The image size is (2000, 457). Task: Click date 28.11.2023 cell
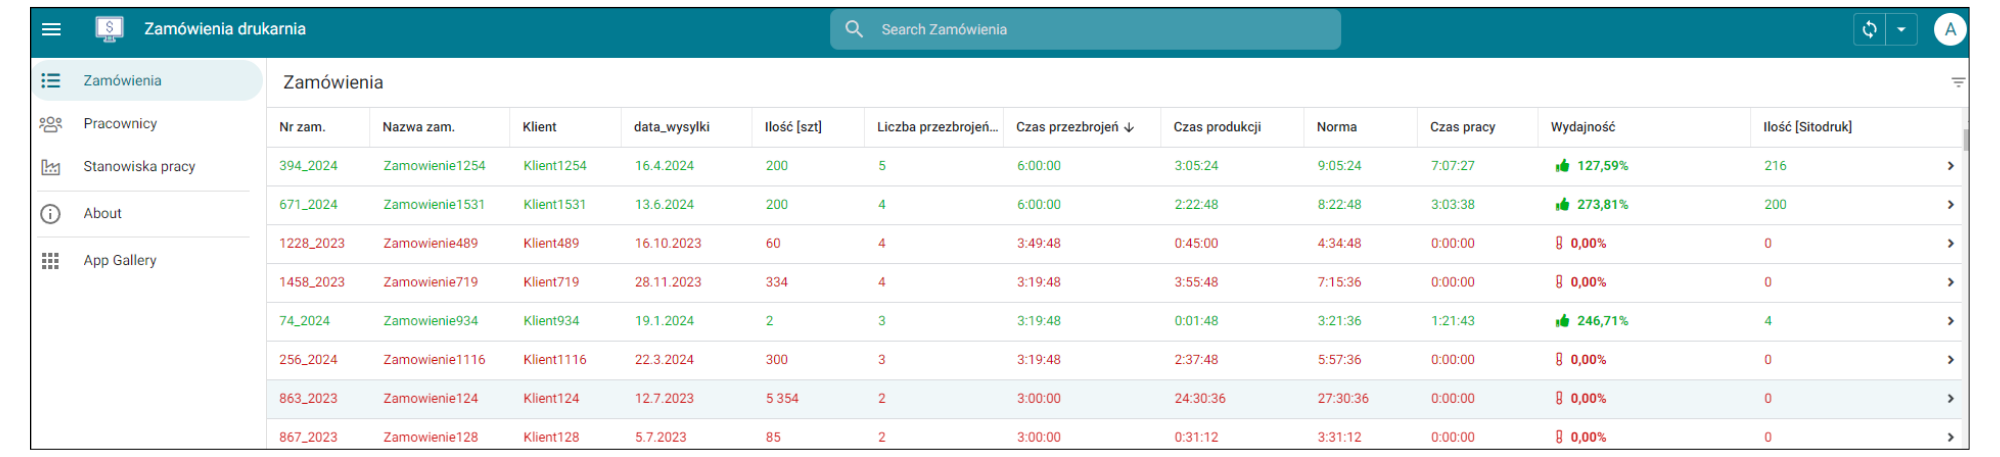pos(668,282)
